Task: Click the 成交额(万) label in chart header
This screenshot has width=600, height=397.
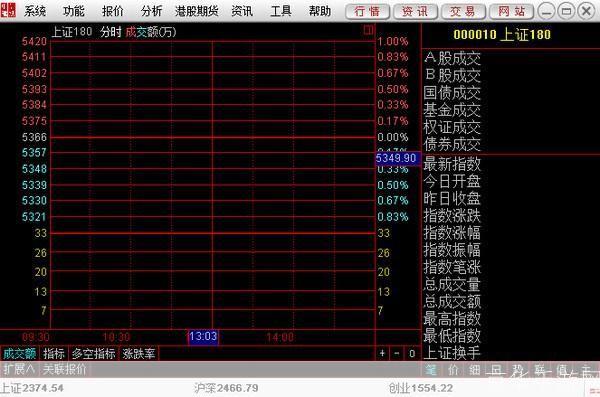Action: [151, 32]
